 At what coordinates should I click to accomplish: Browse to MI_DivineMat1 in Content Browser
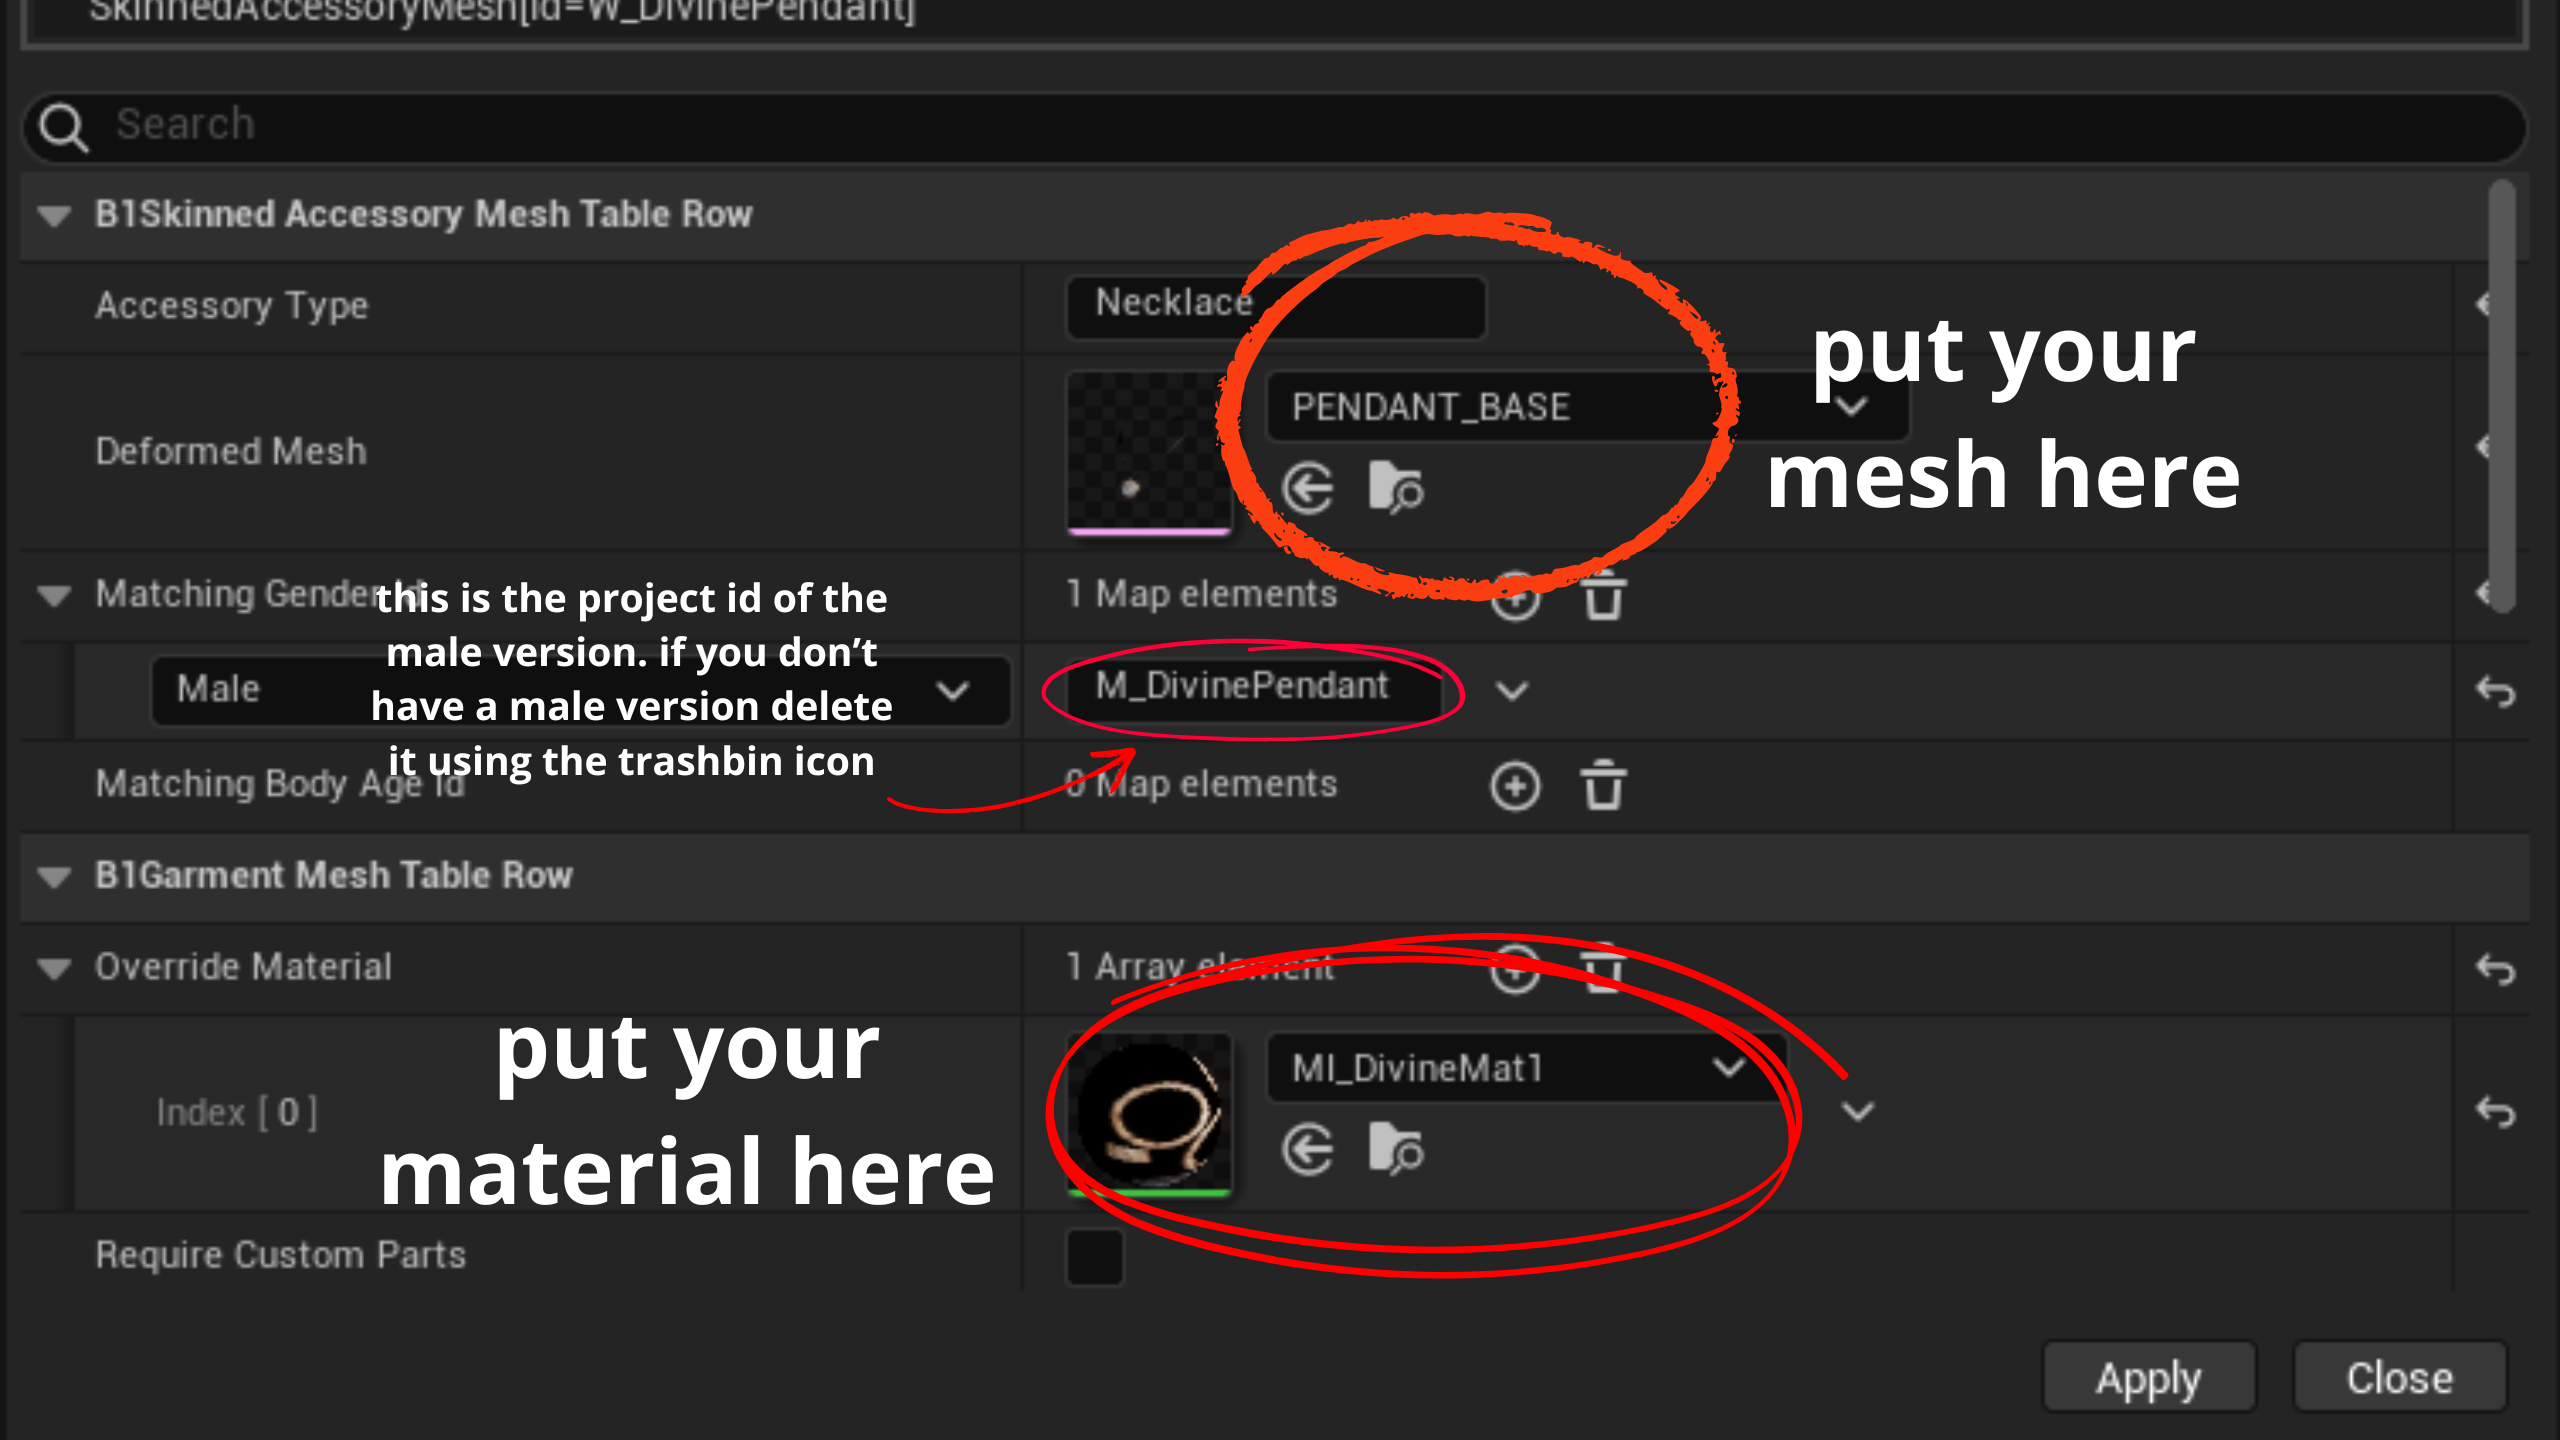1395,1149
